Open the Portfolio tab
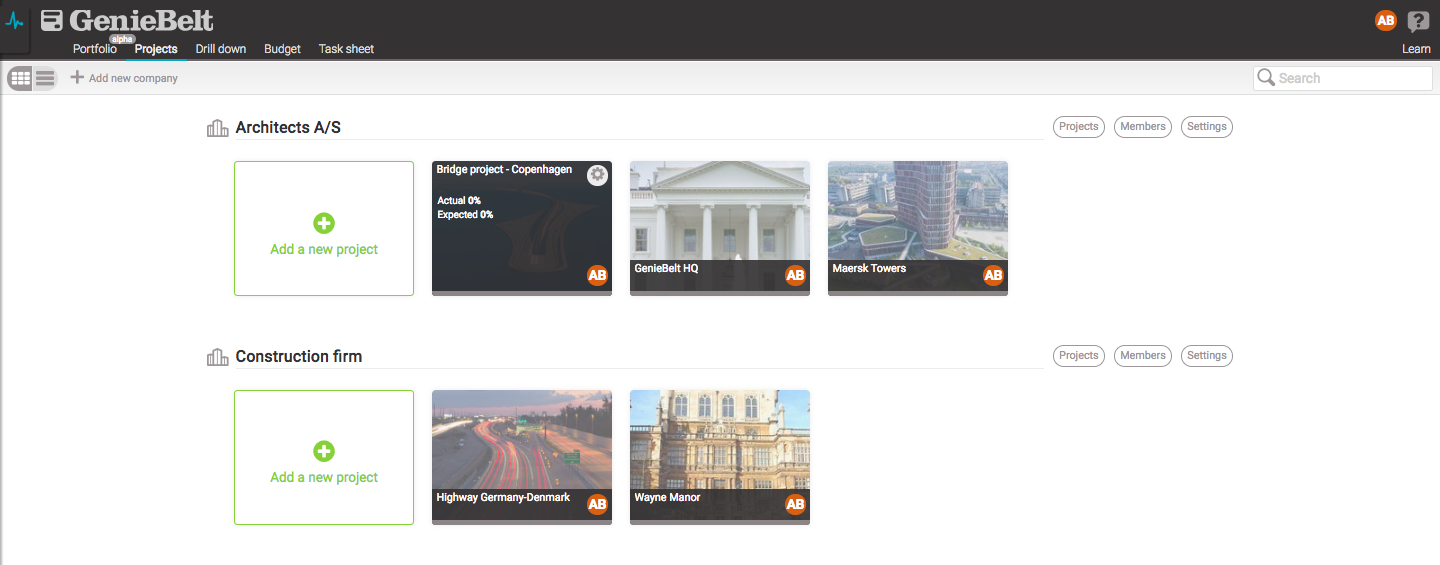This screenshot has height=565, width=1440. pyautogui.click(x=95, y=49)
